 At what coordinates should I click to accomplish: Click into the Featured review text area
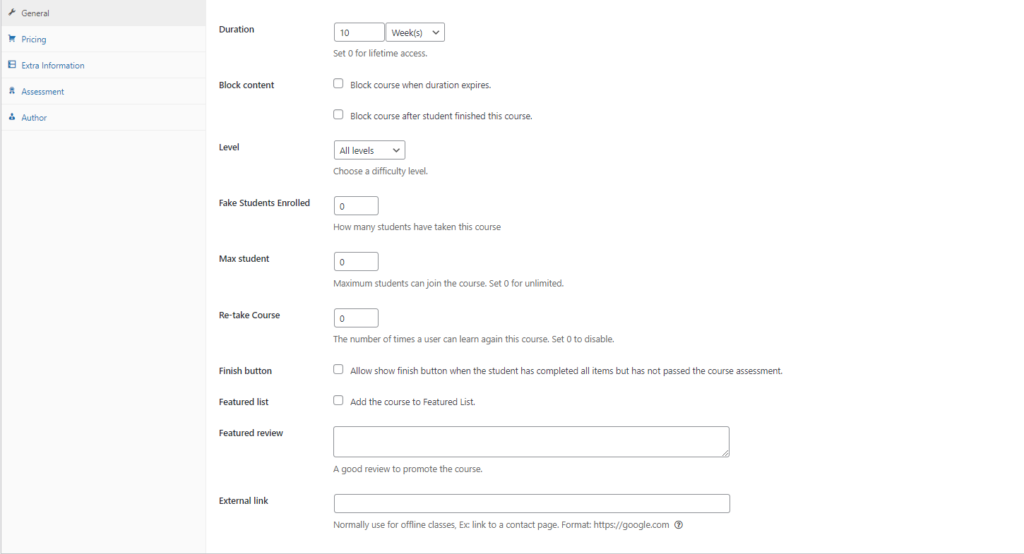tap(531, 442)
